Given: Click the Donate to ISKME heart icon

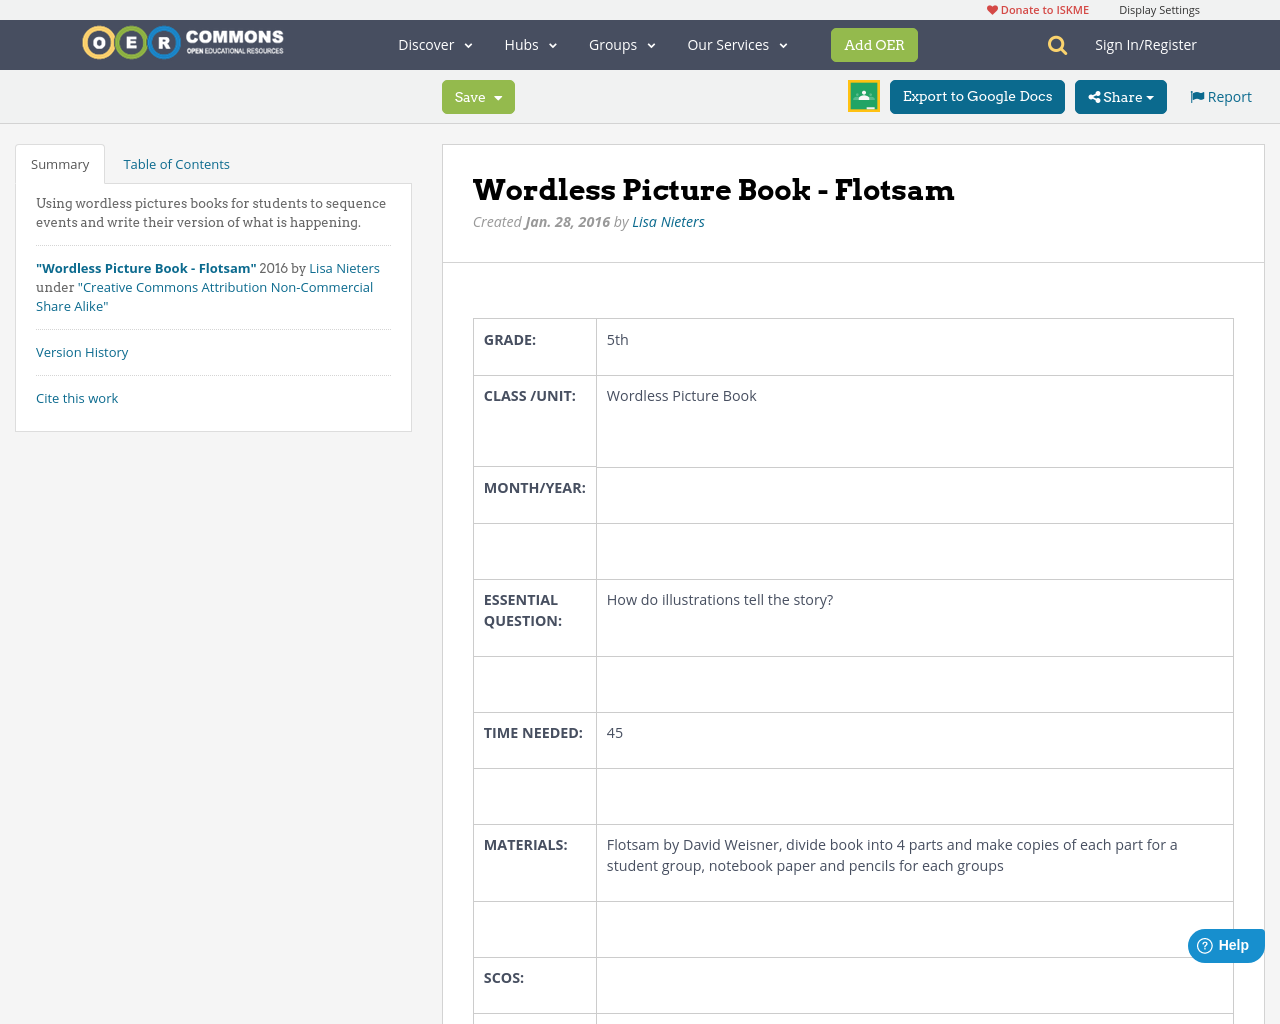Looking at the screenshot, I should coord(992,9).
